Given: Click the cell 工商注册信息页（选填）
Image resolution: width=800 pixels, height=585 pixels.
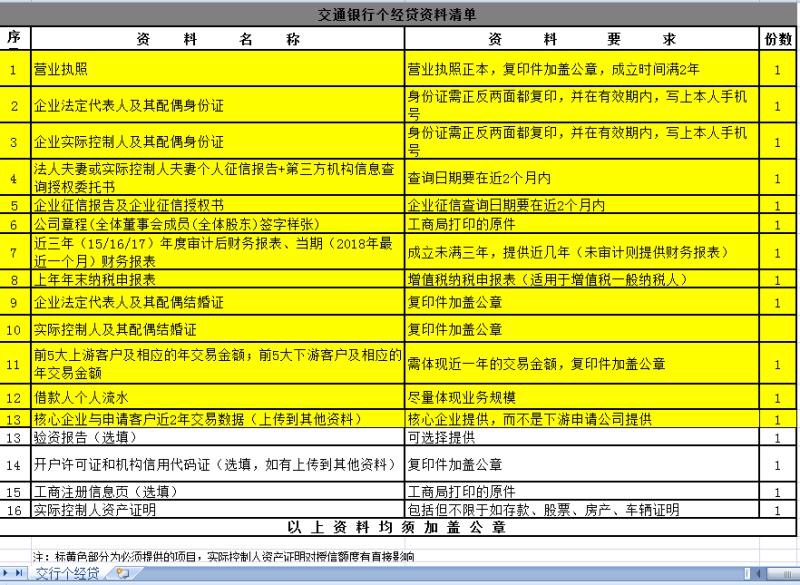Looking at the screenshot, I should pos(218,492).
